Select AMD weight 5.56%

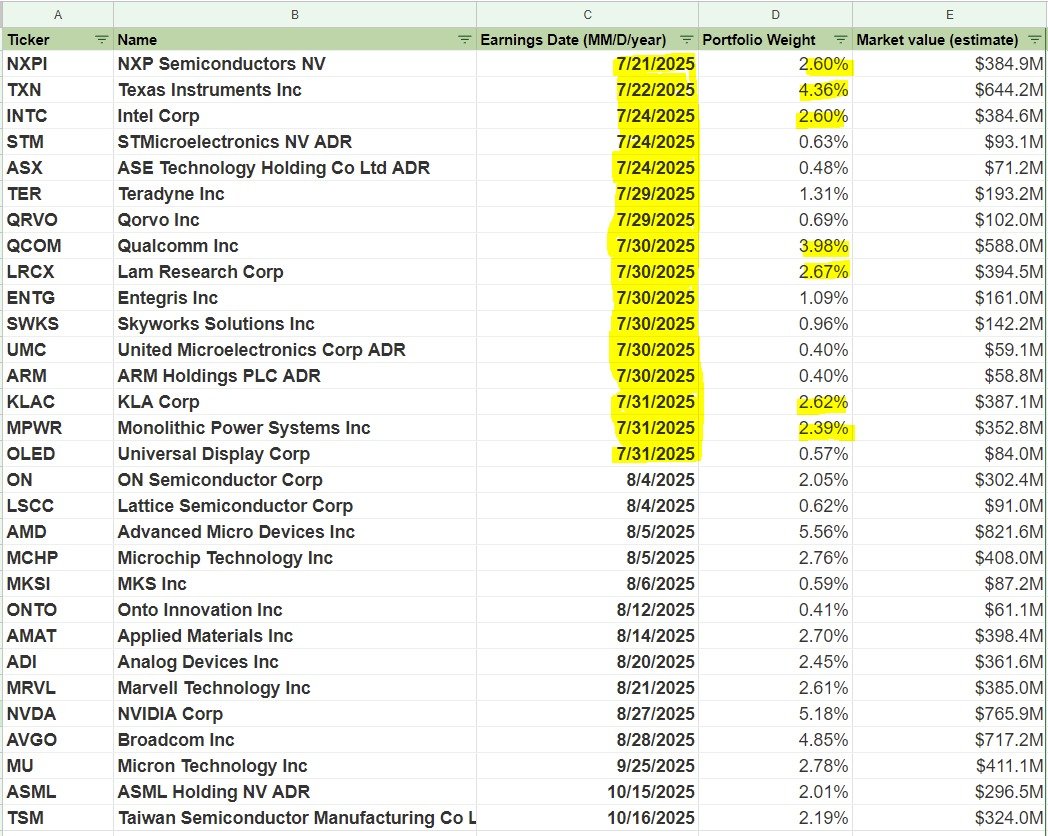(x=775, y=533)
